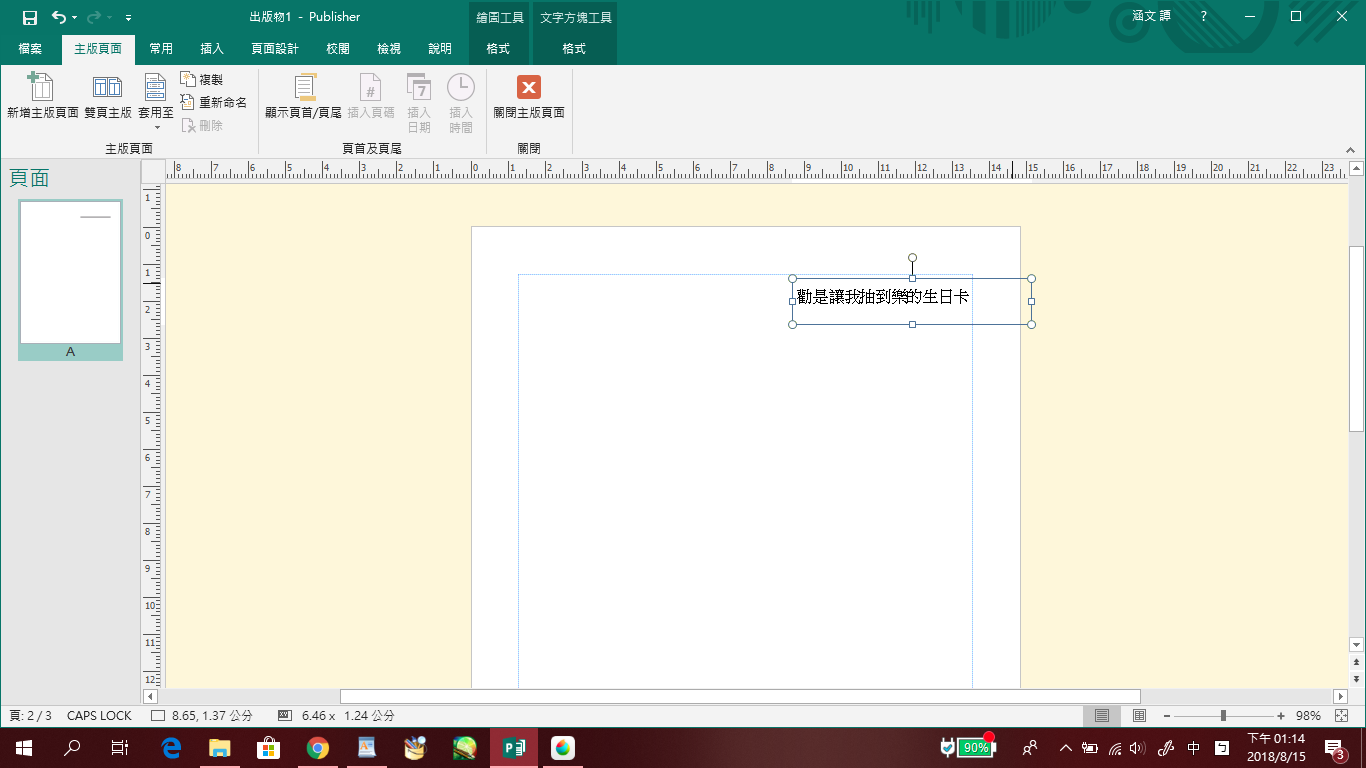Close master page view with 關閉主版頁面

(529, 96)
